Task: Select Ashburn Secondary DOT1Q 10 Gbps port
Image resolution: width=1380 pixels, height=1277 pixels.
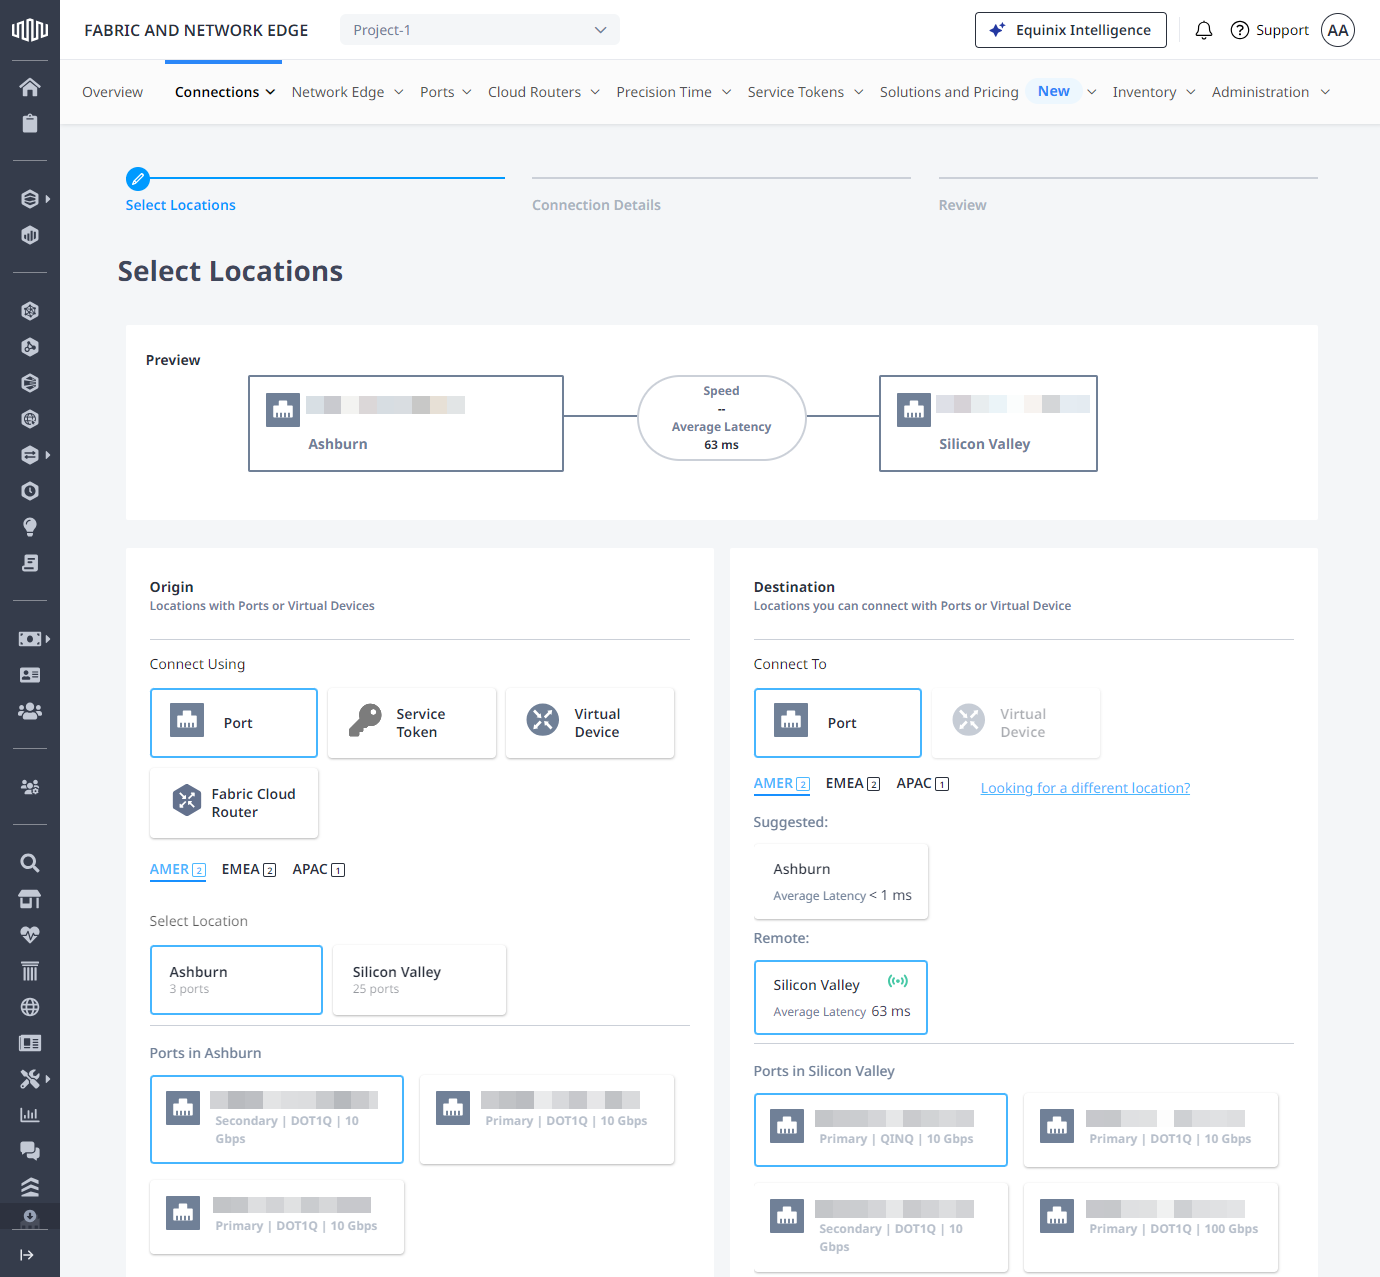Action: 277,1119
